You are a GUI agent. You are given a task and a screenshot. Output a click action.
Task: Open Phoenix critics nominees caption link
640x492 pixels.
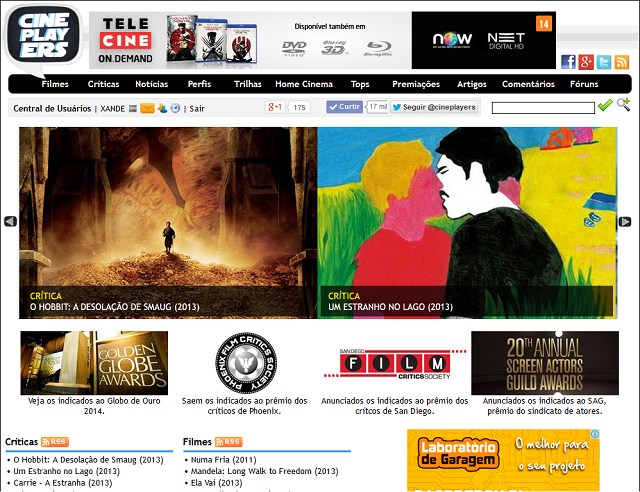244,406
